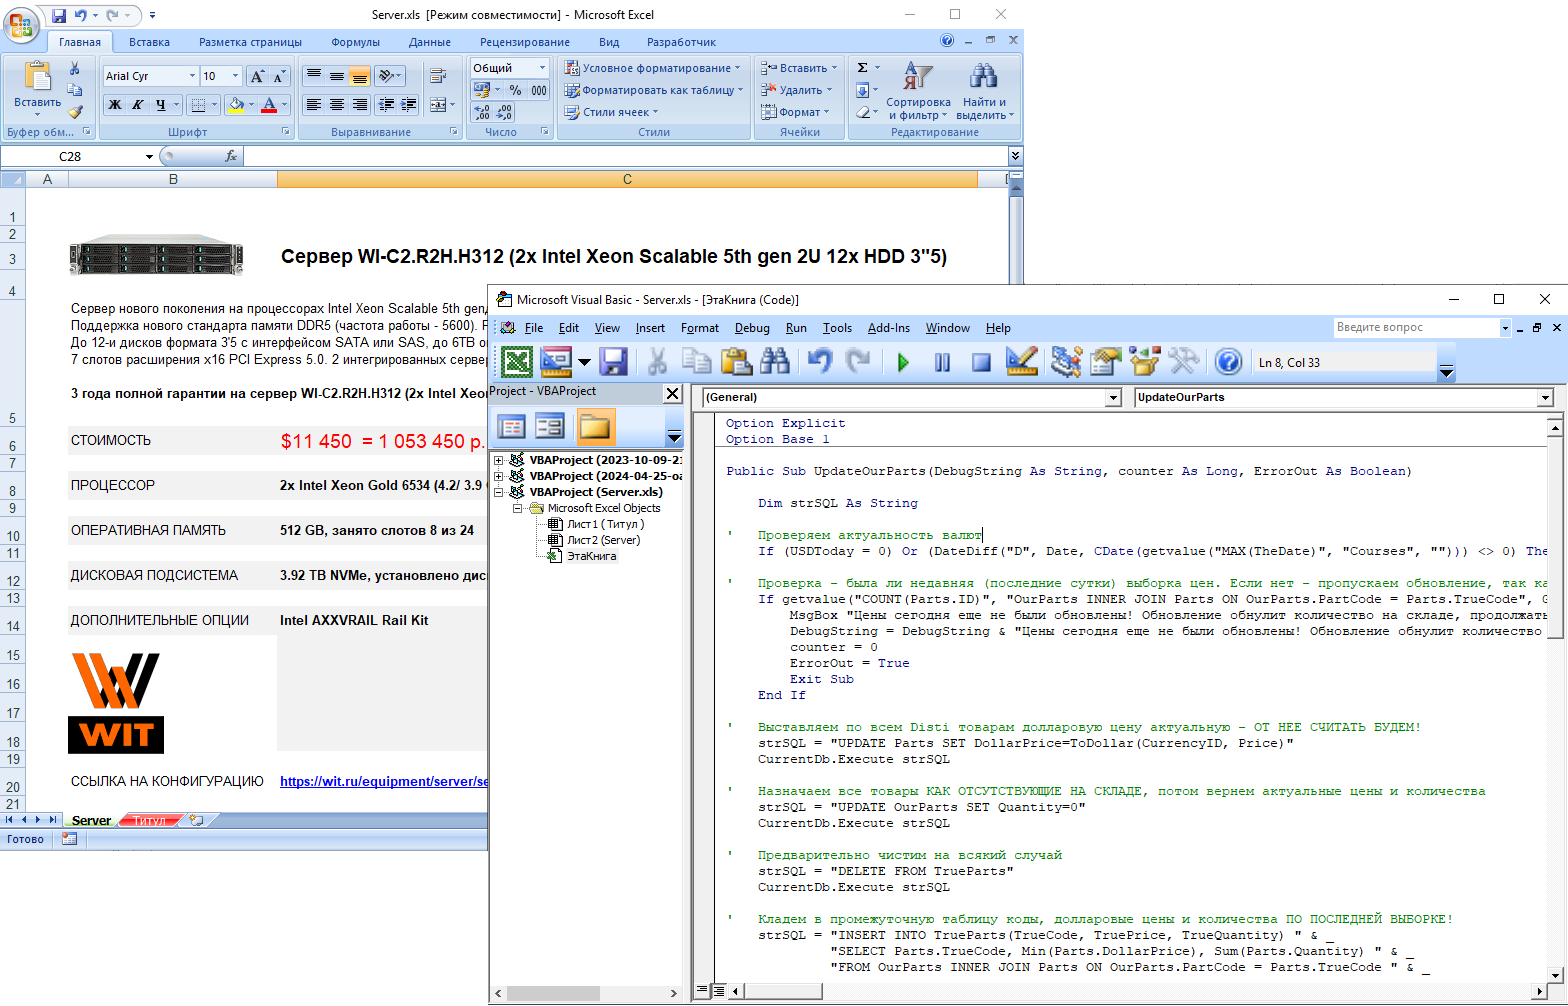Click the Cut scissors icon in Excel ribbon

pyautogui.click(x=74, y=68)
